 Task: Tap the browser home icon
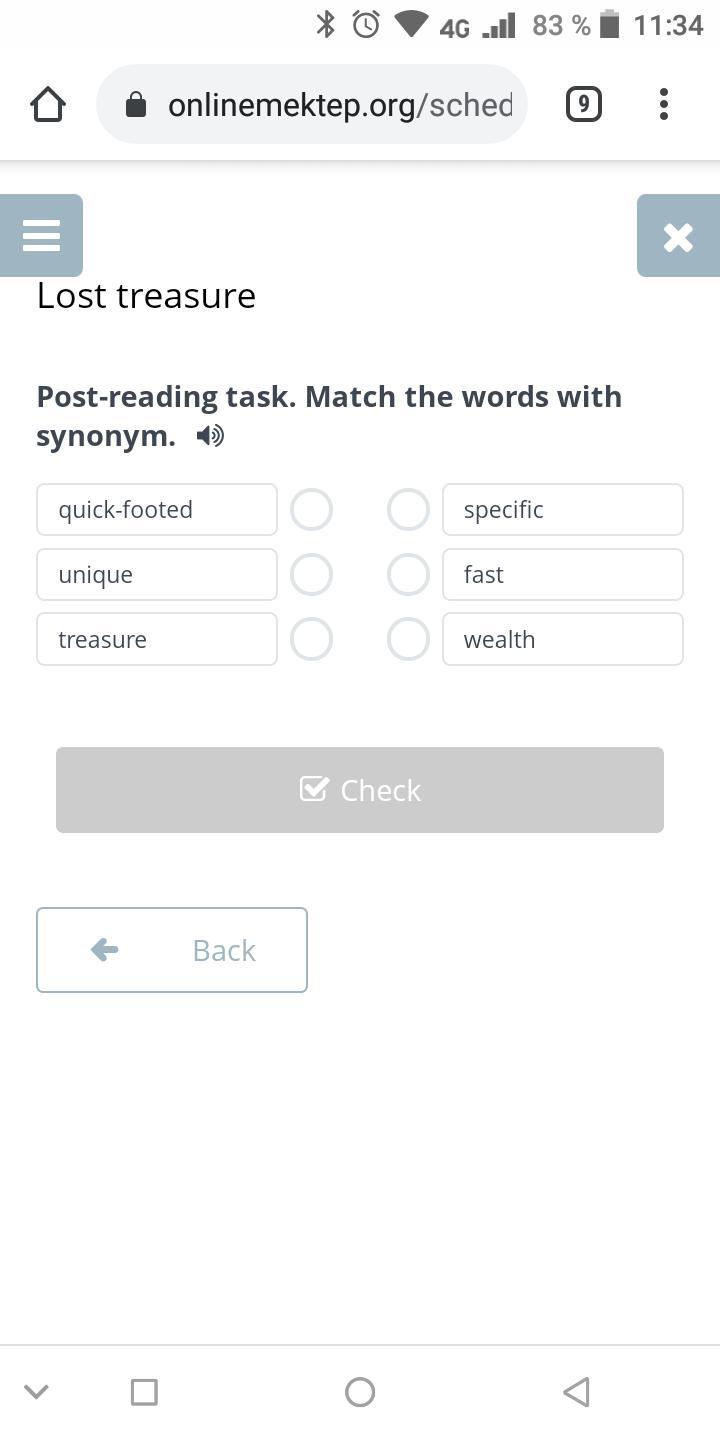point(48,104)
